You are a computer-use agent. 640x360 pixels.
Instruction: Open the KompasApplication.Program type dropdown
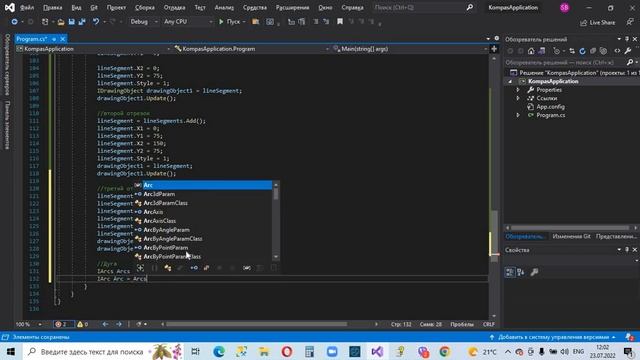pos(251,49)
